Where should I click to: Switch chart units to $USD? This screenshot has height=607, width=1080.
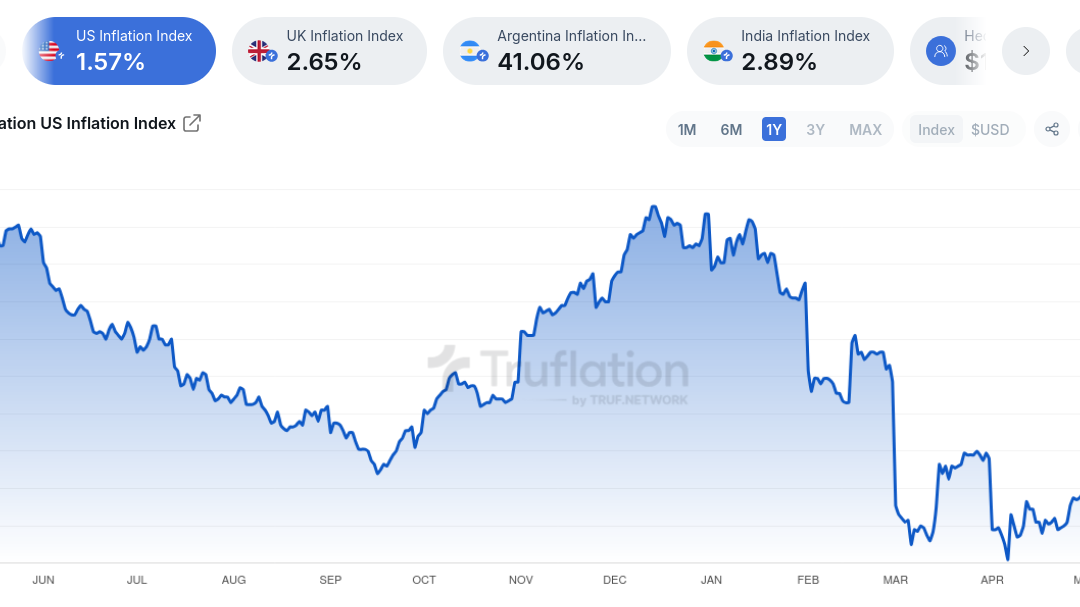click(990, 130)
